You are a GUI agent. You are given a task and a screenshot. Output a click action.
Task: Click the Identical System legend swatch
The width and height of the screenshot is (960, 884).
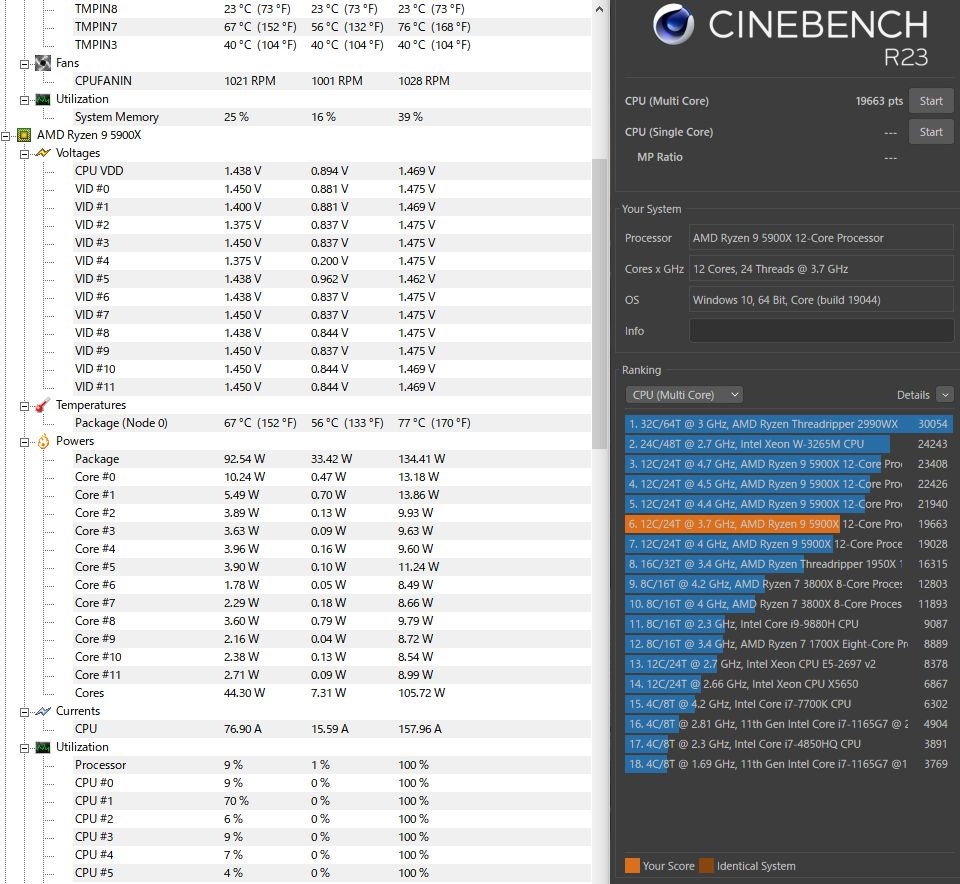(707, 866)
